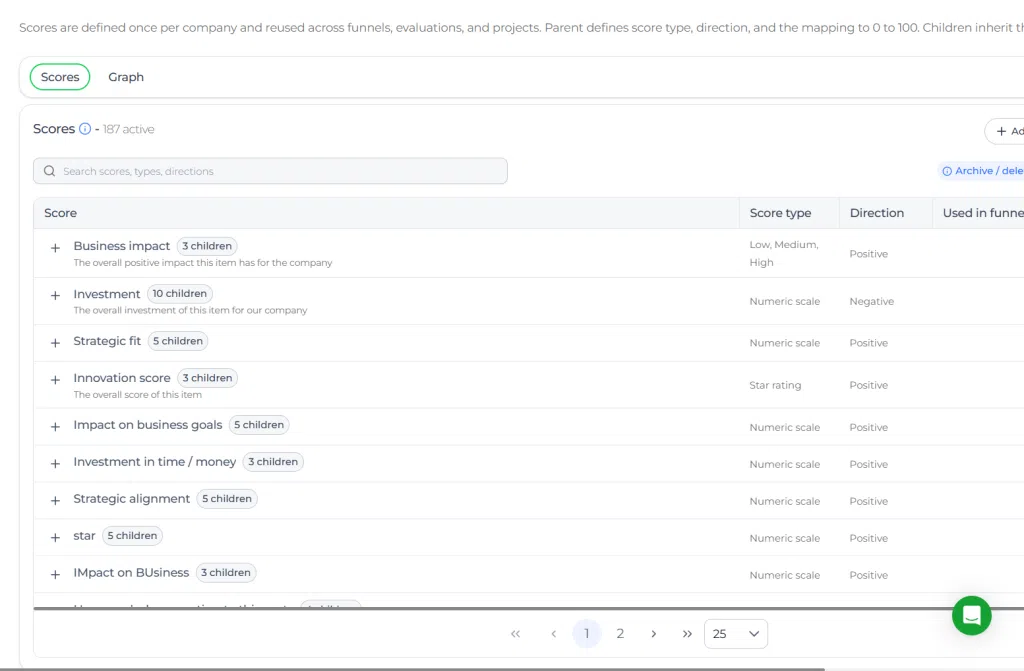
Task: Open the green chat support widget
Action: click(x=971, y=615)
